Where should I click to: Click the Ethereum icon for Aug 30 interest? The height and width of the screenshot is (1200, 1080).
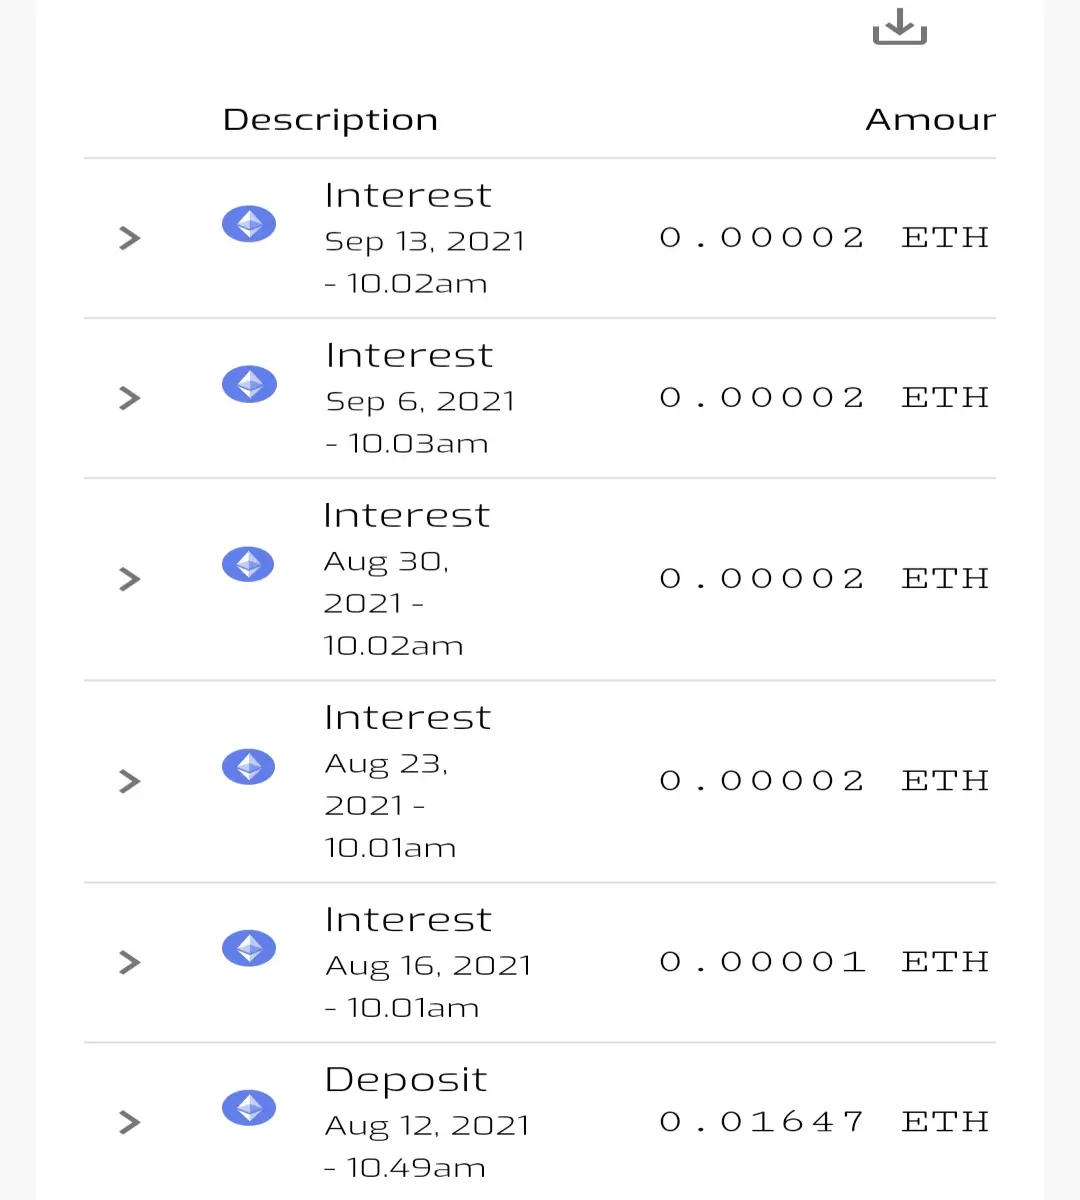pyautogui.click(x=249, y=565)
